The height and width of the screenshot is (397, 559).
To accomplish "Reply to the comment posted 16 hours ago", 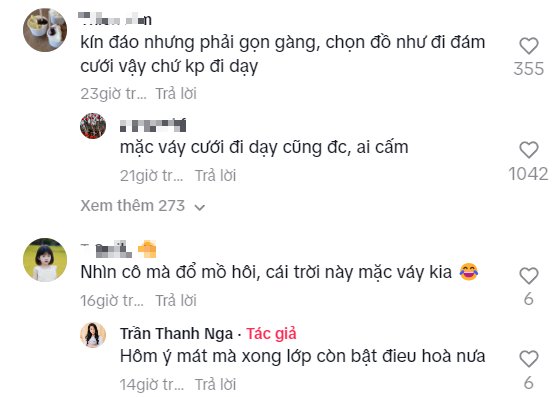I will [x=176, y=300].
